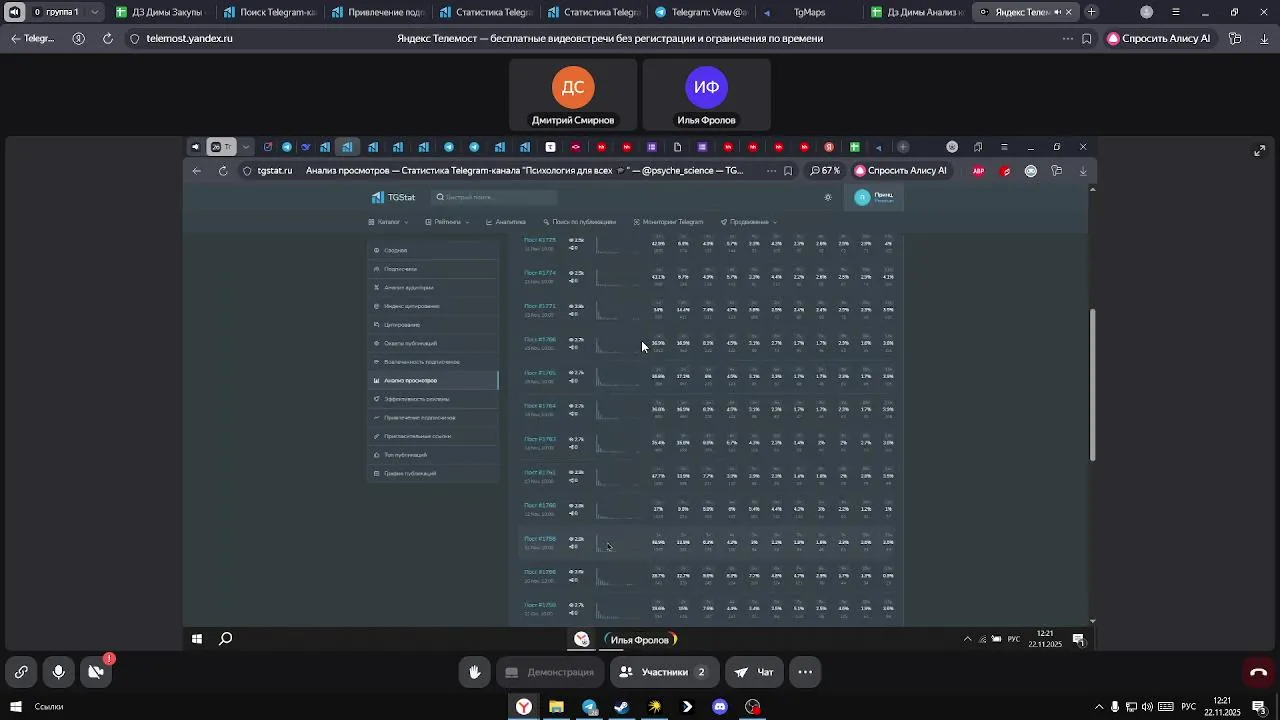This screenshot has height=720, width=1280.
Task: Select Привлечение подписчиков in the sidebar
Action: [x=433, y=418]
